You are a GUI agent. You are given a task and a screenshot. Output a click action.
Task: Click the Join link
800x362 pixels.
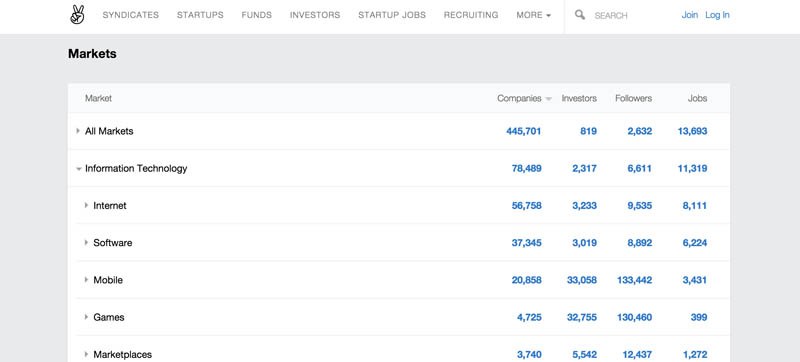pyautogui.click(x=690, y=15)
